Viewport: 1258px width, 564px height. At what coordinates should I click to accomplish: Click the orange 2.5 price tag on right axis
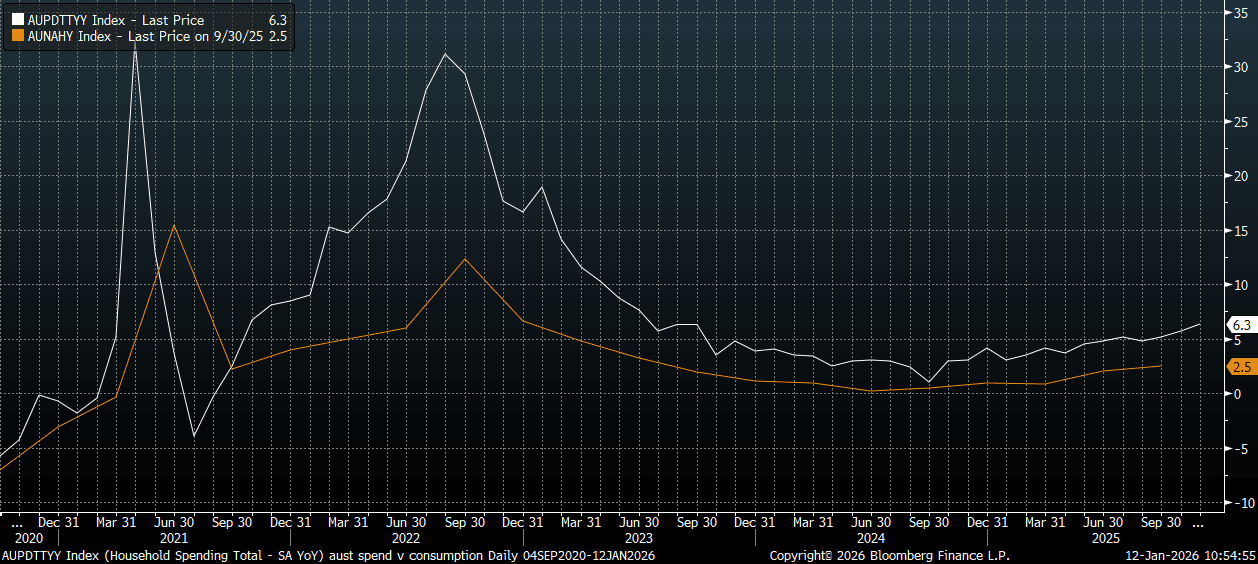click(x=1241, y=367)
